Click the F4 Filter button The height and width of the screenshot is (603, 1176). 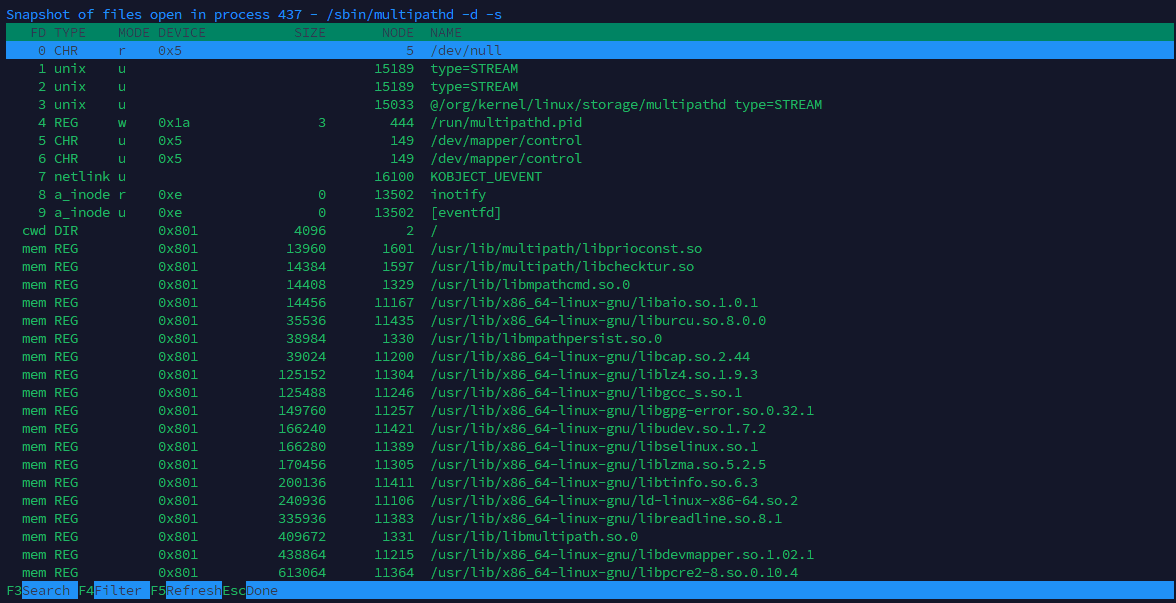coord(108,590)
